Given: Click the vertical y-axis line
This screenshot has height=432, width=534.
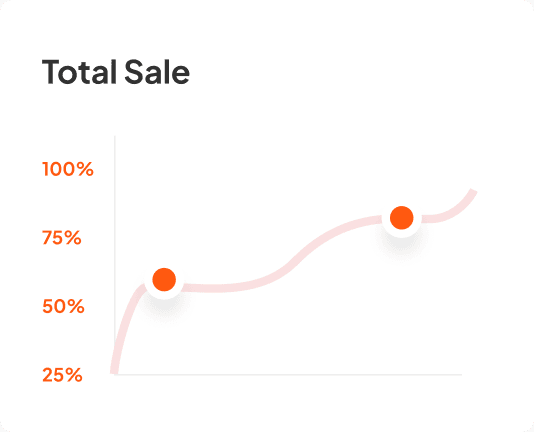Looking at the screenshot, I should click(x=115, y=255).
